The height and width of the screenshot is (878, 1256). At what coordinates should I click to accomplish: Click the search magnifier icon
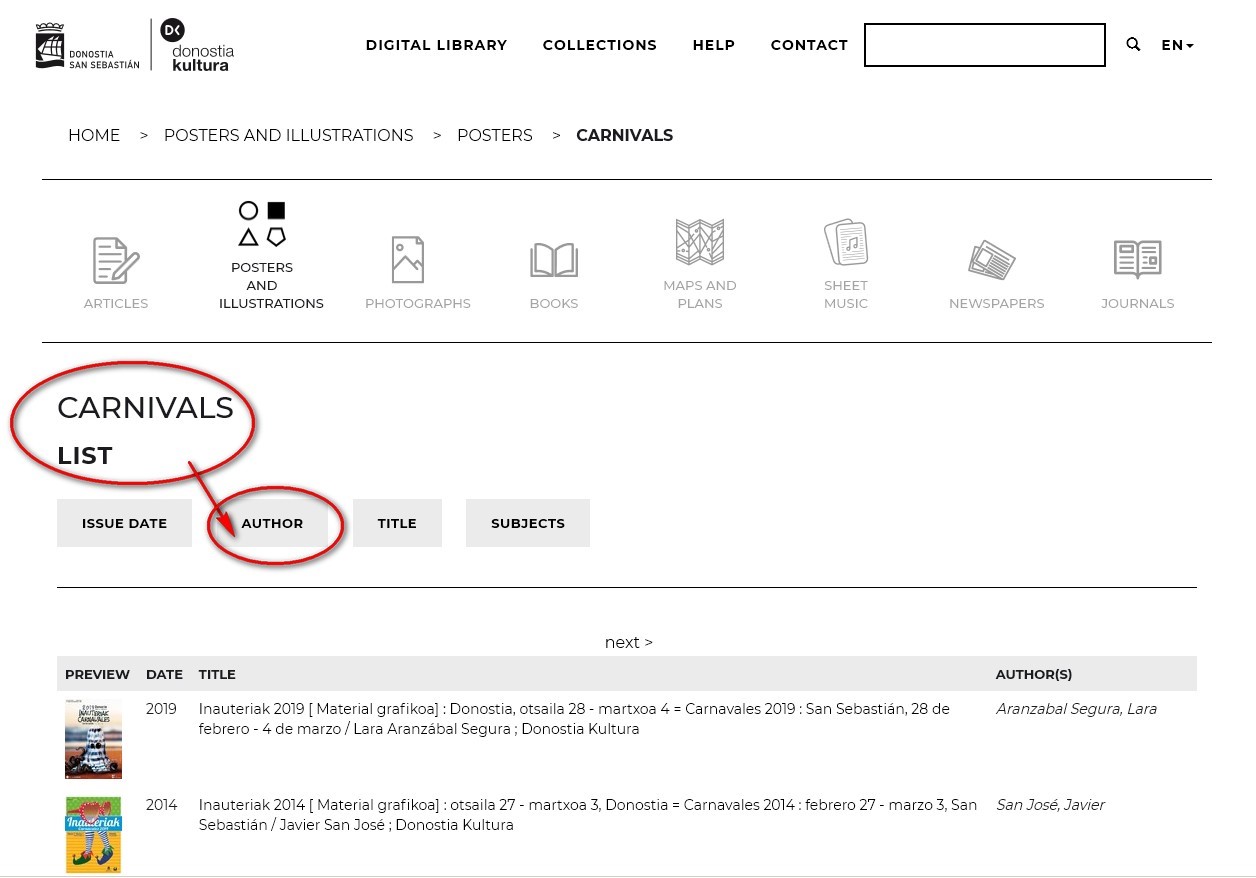pos(1133,44)
